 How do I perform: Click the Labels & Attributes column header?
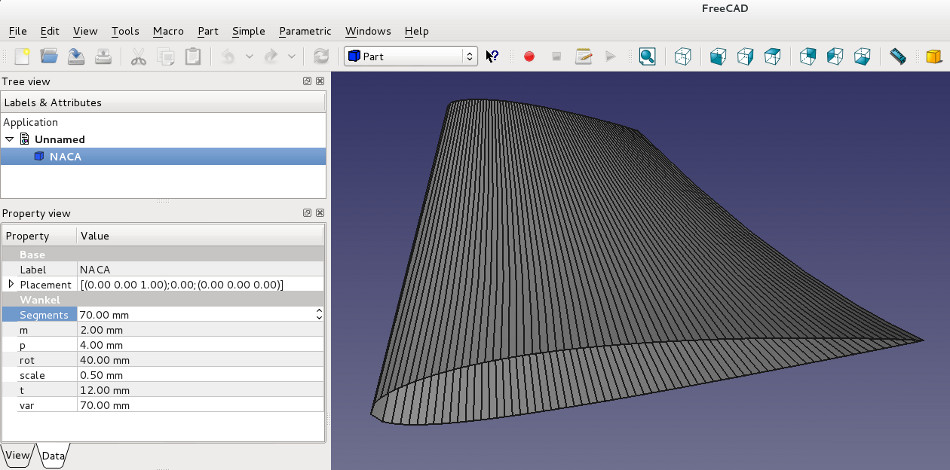163,102
